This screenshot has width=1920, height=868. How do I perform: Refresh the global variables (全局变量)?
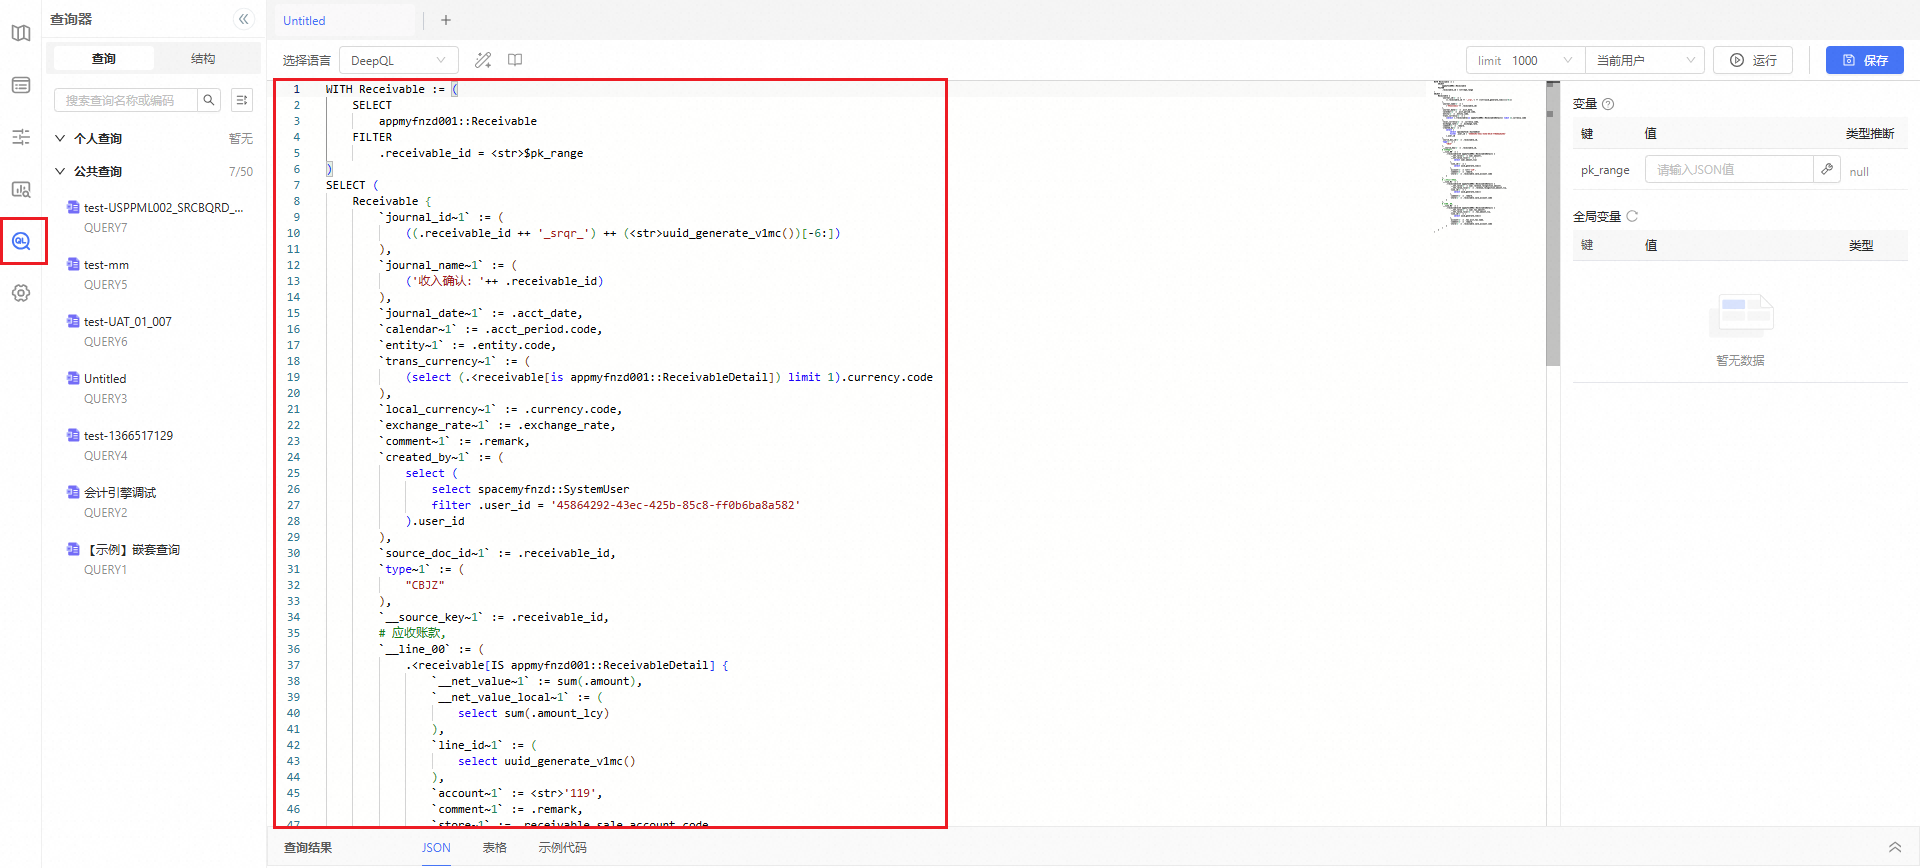pyautogui.click(x=1632, y=216)
